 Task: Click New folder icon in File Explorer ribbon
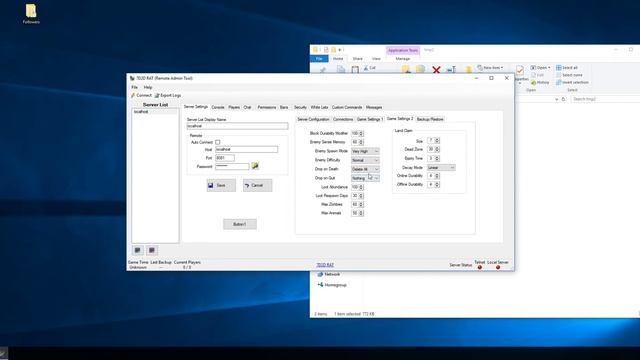pos(469,69)
